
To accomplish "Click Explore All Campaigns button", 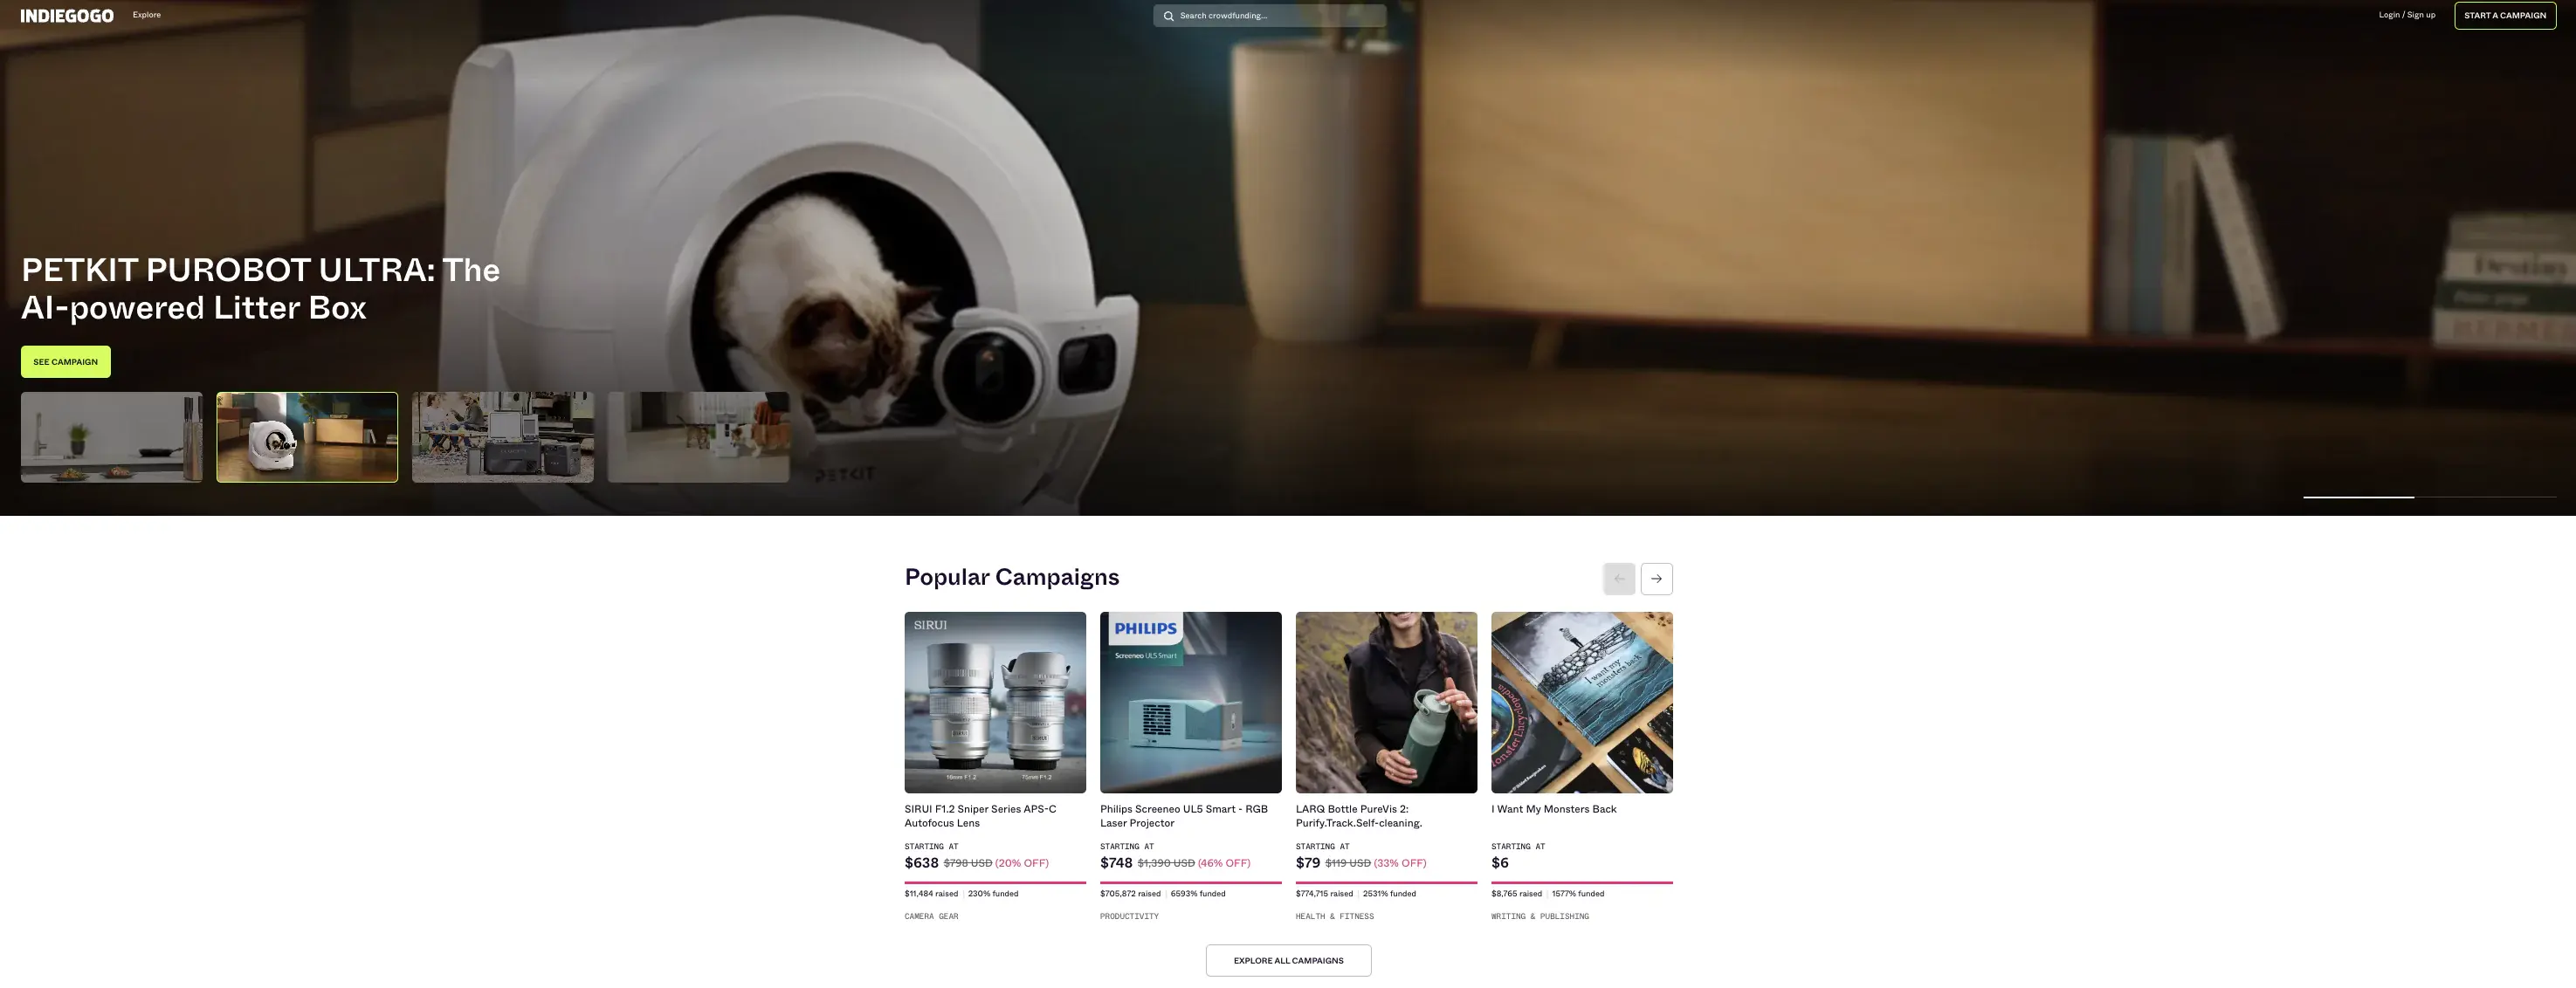I will 1288,960.
